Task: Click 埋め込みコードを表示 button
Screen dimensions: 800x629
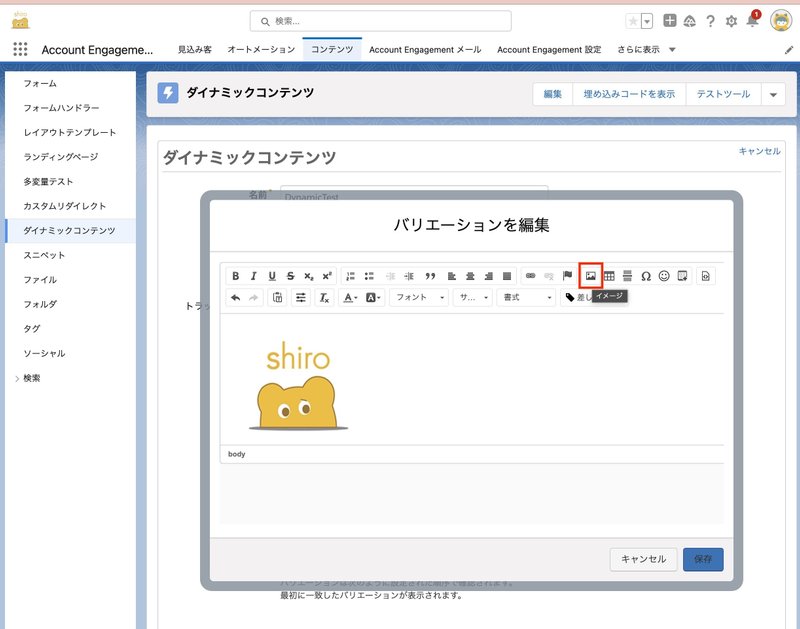Action: tap(629, 94)
